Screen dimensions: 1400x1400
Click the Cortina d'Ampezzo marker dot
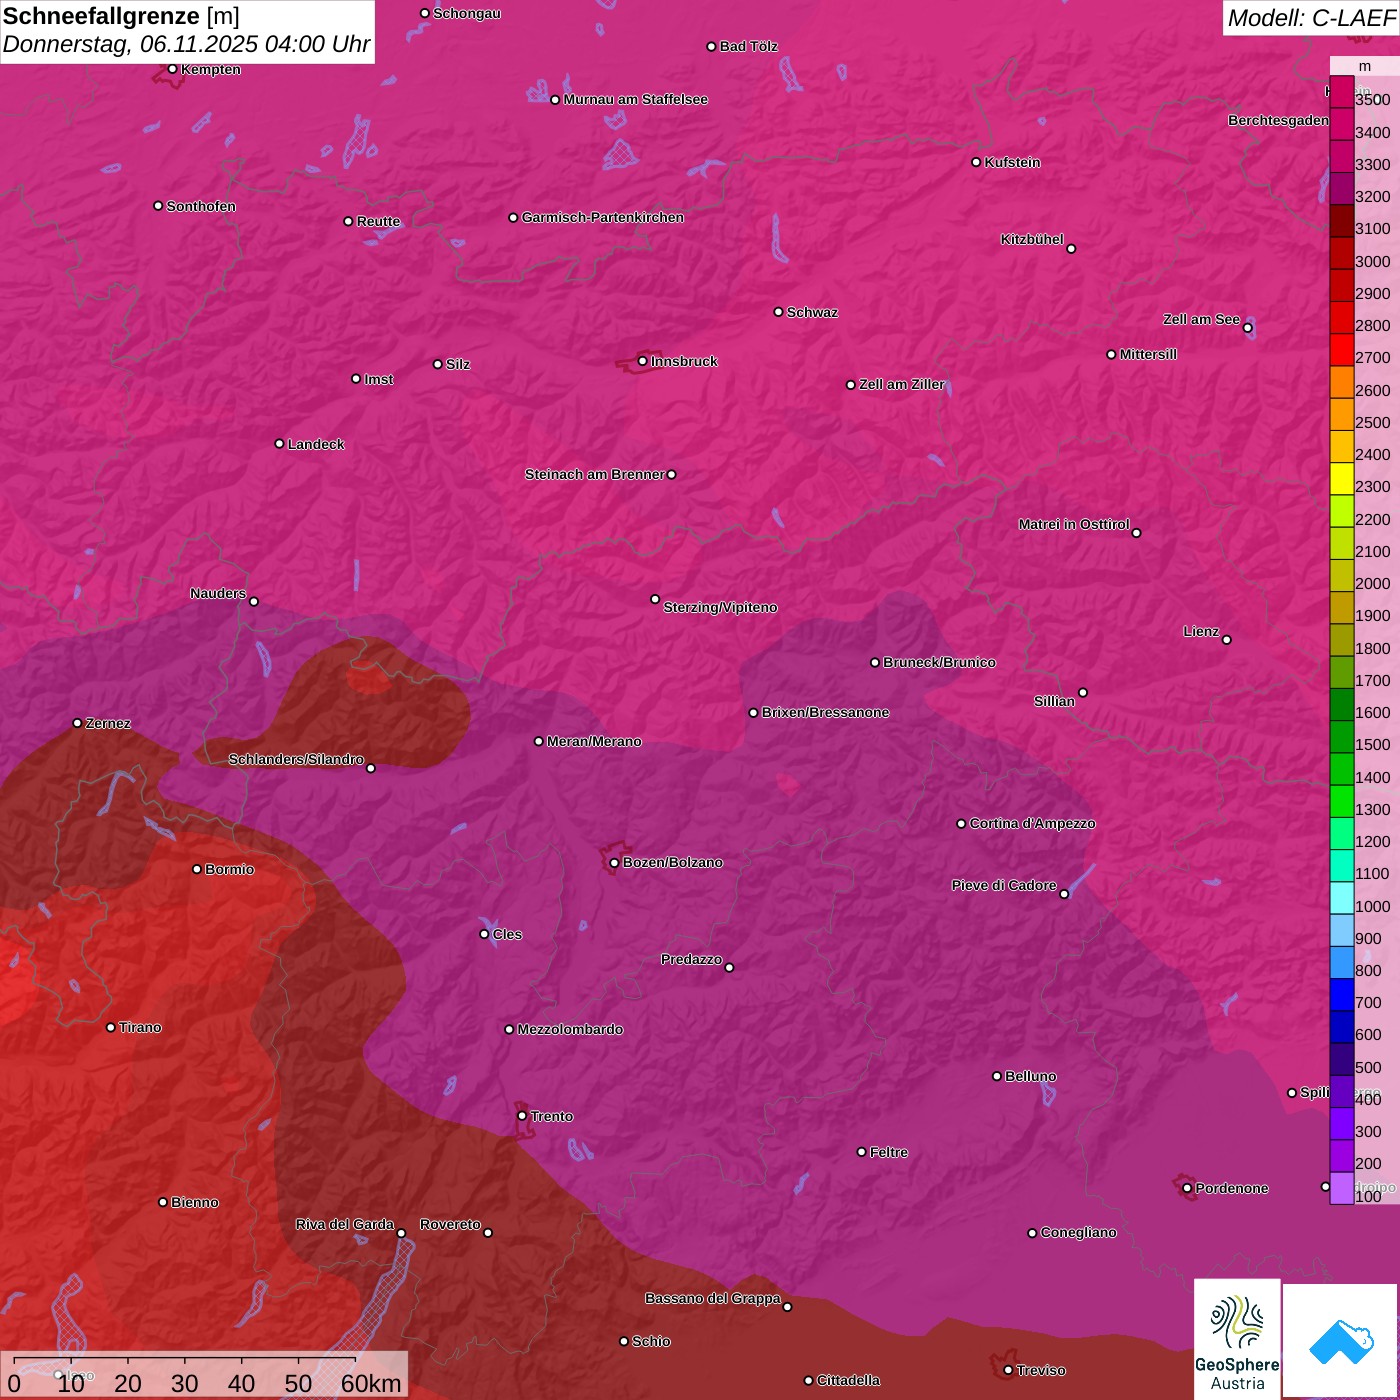pos(961,824)
